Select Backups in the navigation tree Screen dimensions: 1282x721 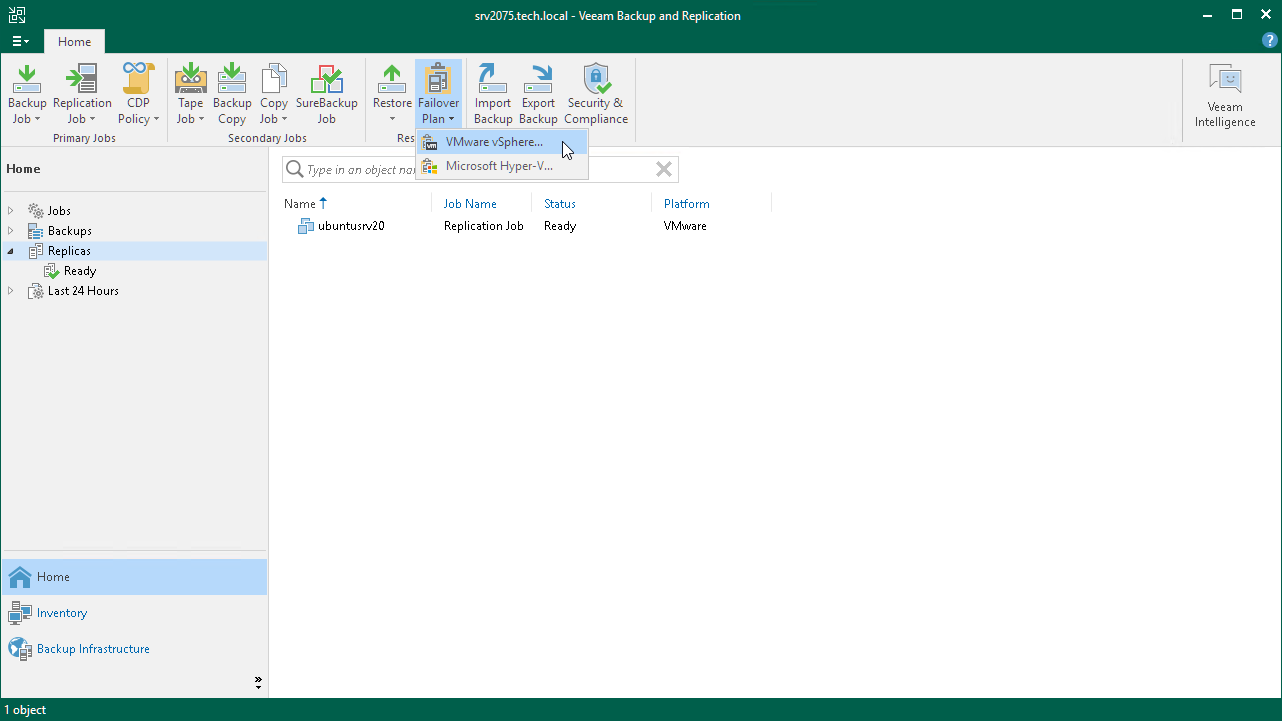[70, 231]
